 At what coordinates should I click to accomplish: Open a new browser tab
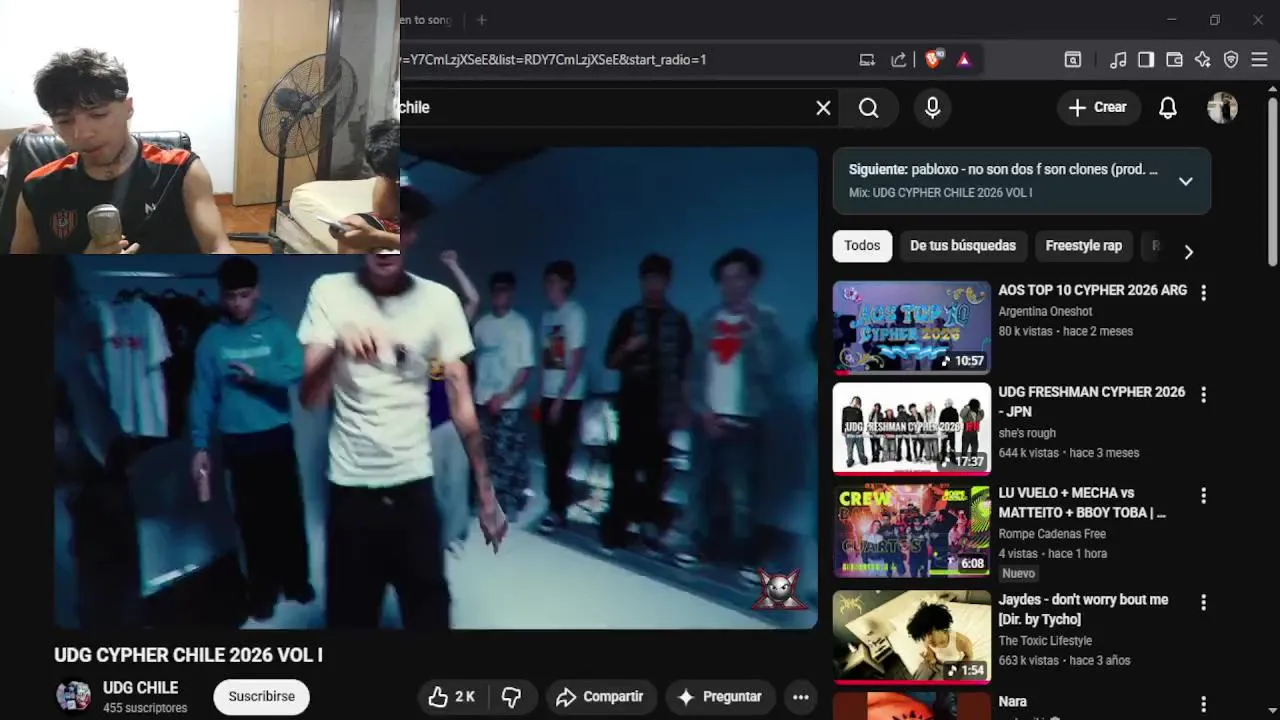coord(481,20)
